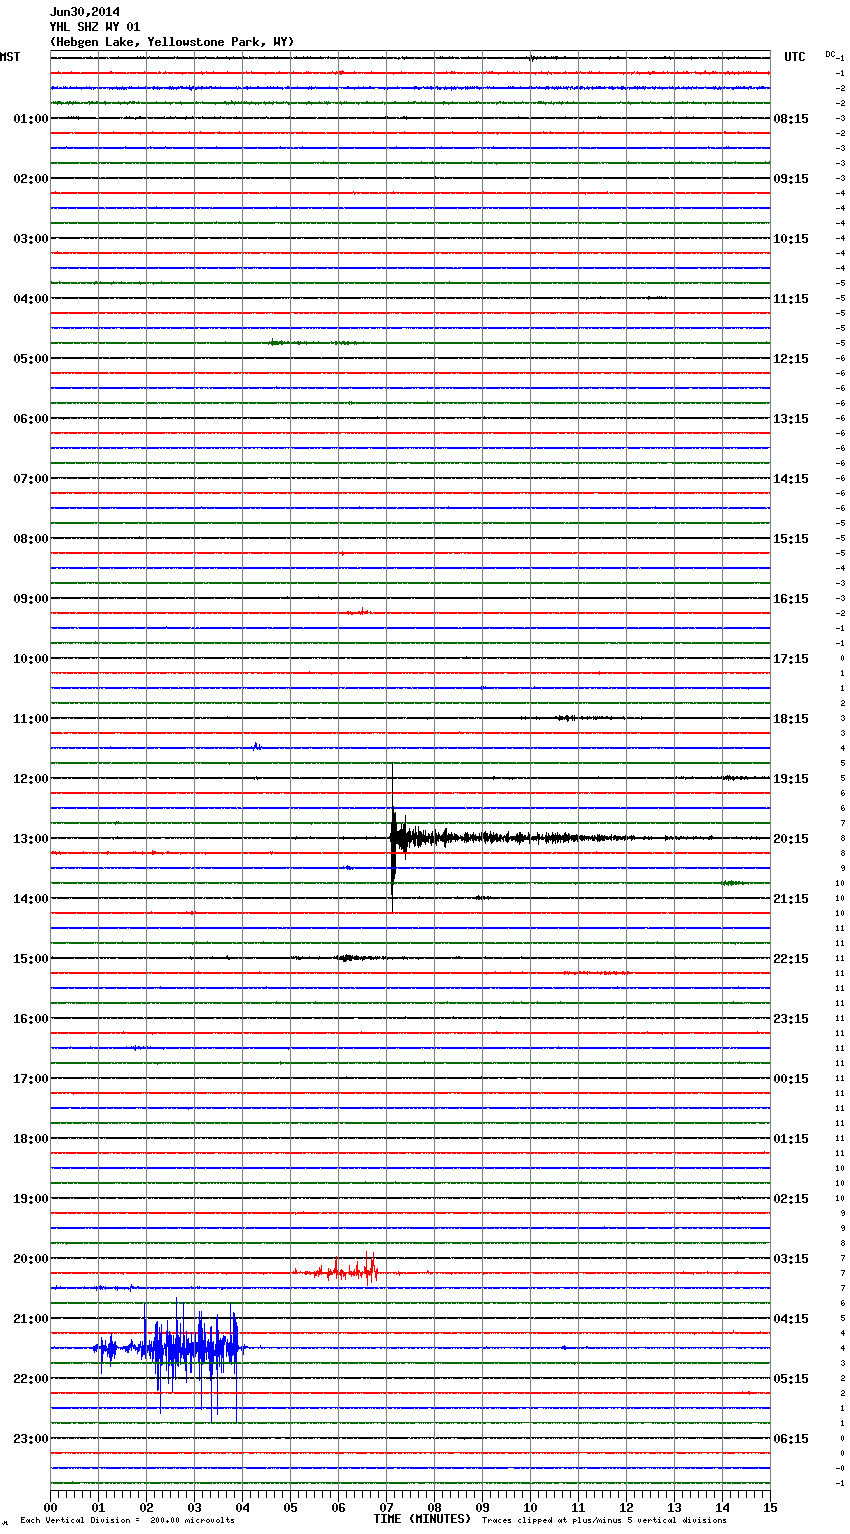850x1534 pixels.
Task: Click the 00 minute tick label
Action: 50,1507
